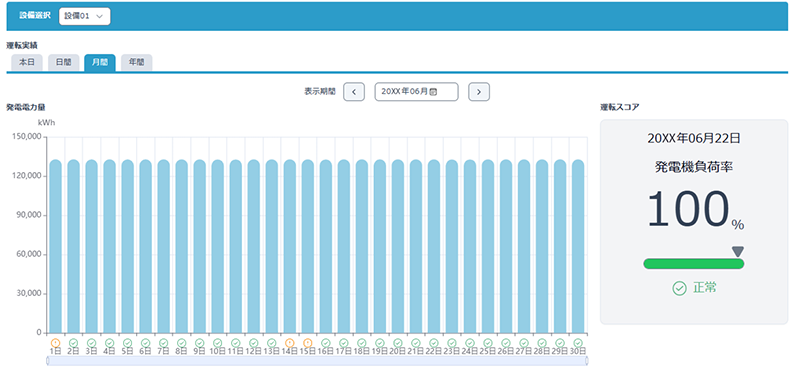Click the 正常 check circle icon
Screen dimensions: 800x376
click(679, 288)
